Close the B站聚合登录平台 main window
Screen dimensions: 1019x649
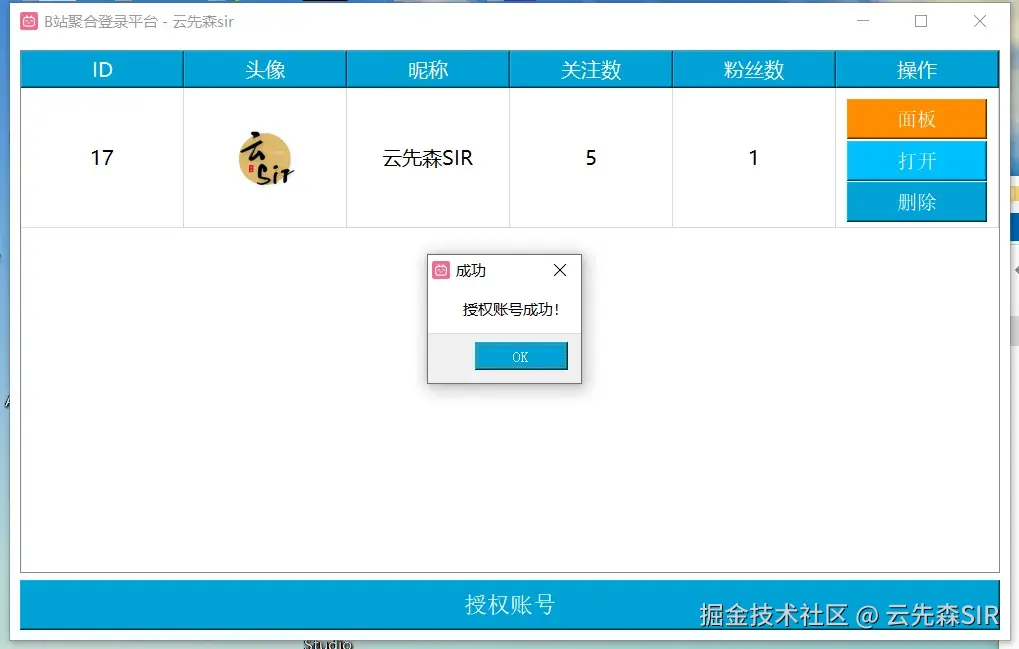tap(980, 21)
